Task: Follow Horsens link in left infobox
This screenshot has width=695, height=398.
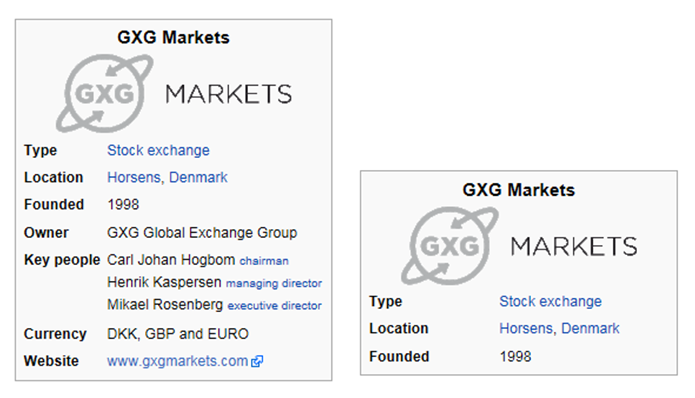Action: [x=134, y=177]
